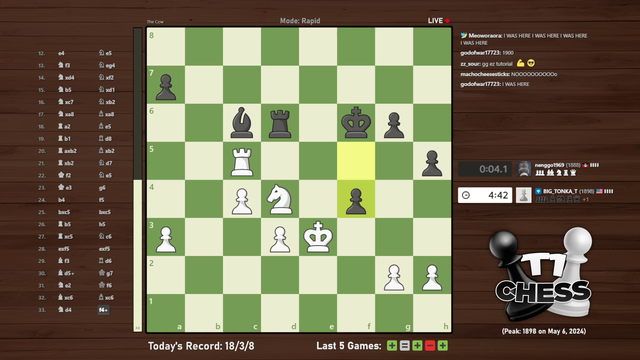640x360 pixels.
Task: Click white's move d4 on row 33
Action: 65,310
